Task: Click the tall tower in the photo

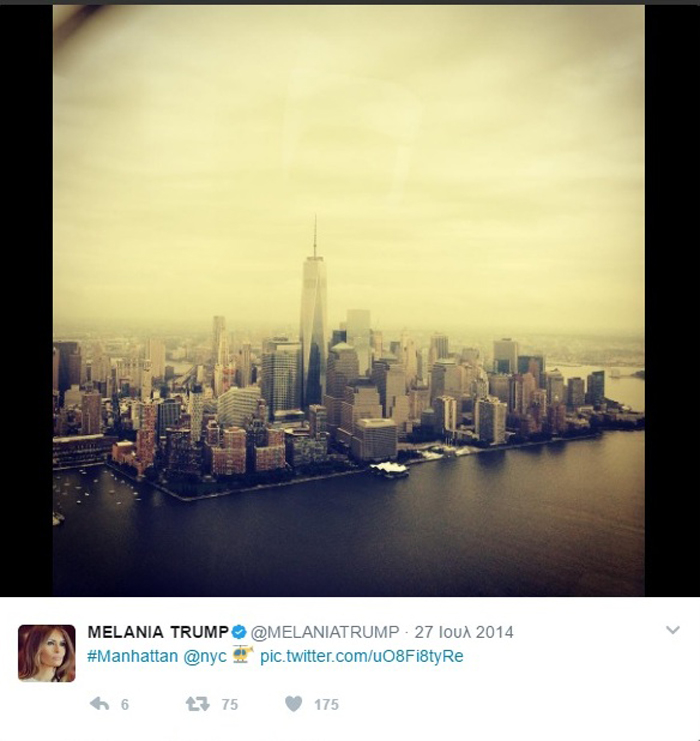Action: click(313, 331)
